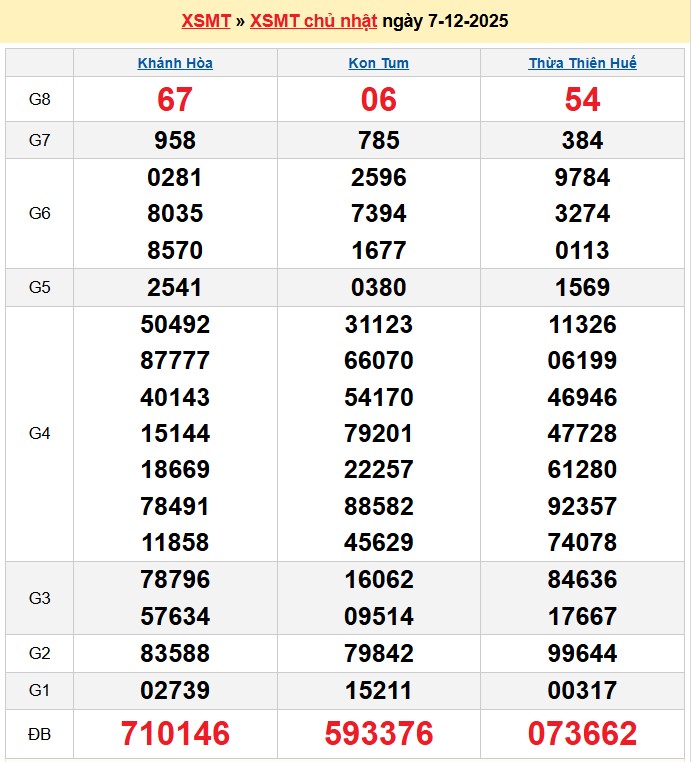
Task: Click the G8 row label
Action: click(40, 99)
